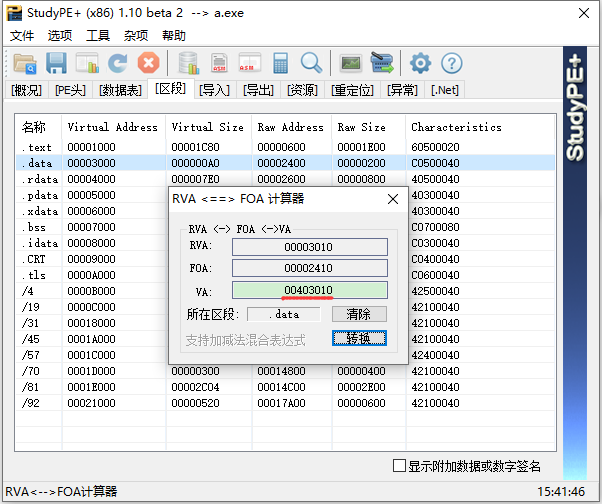Close the StudyPE+ main window
The width and height of the screenshot is (602, 504).
click(584, 13)
